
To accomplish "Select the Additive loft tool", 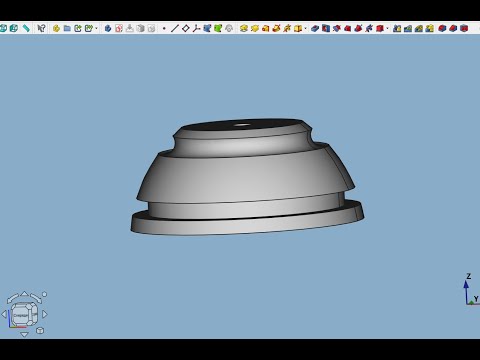I will click(x=265, y=28).
